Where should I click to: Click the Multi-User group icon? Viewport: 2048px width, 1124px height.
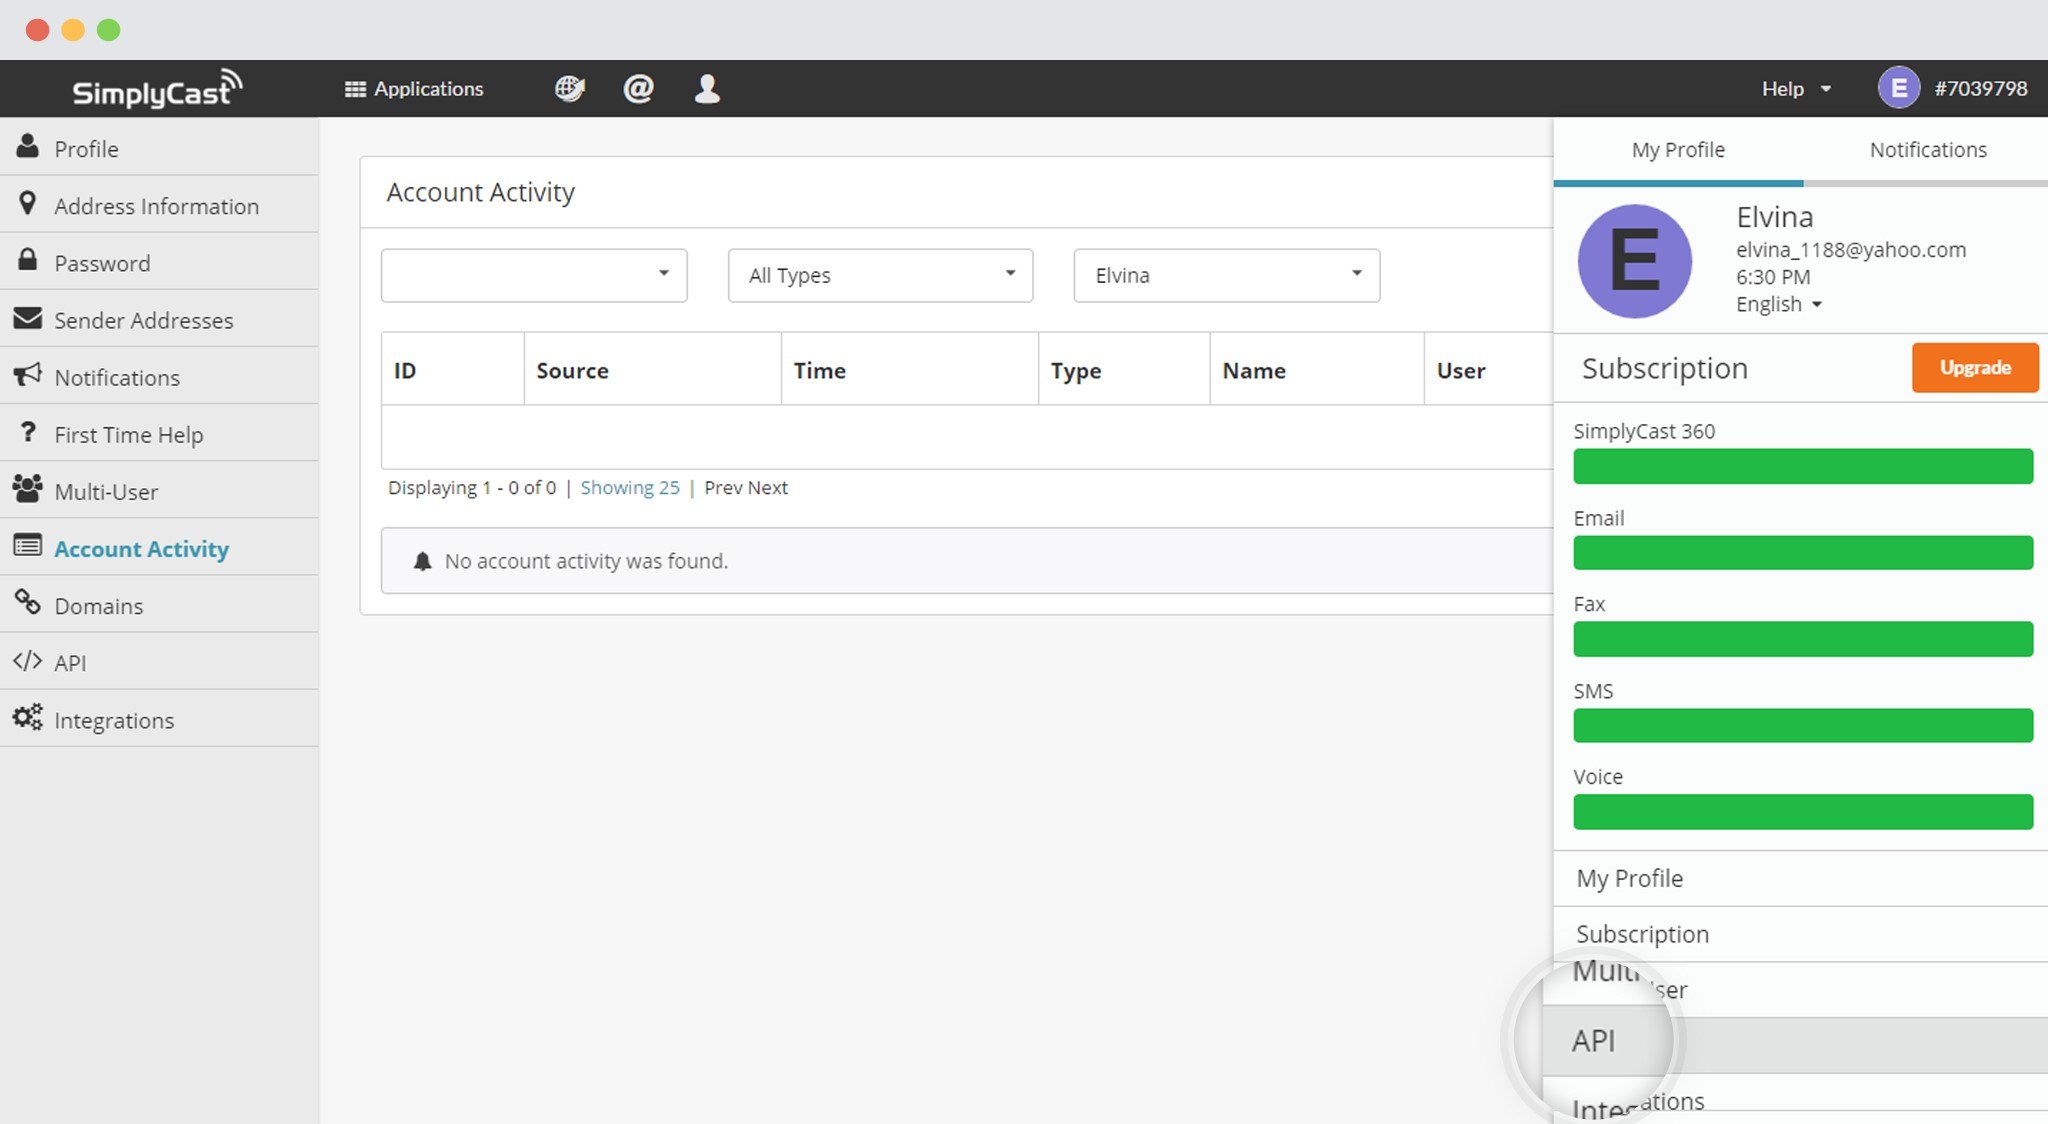click(28, 489)
